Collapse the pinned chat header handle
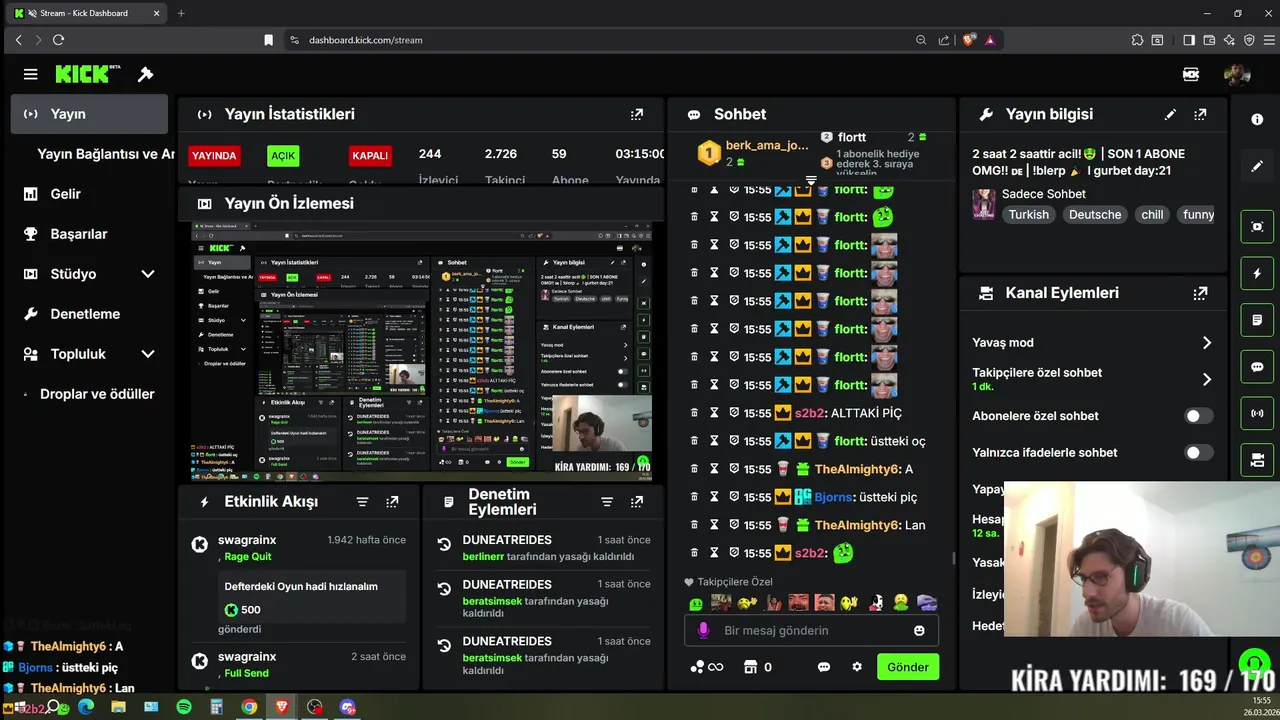Viewport: 1280px width, 720px height. tap(811, 181)
